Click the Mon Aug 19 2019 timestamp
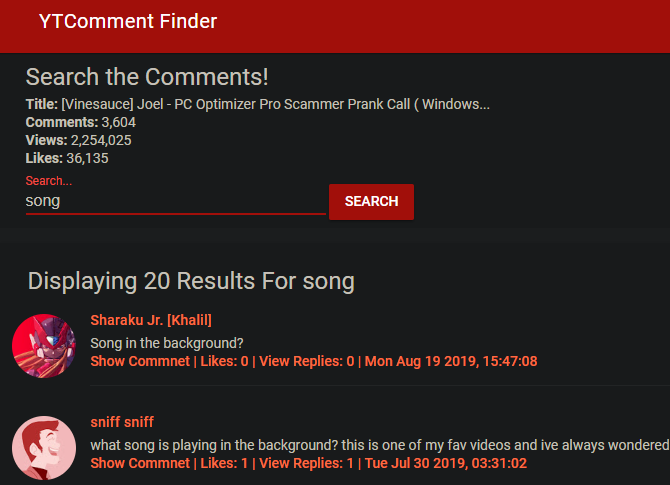 tap(451, 361)
